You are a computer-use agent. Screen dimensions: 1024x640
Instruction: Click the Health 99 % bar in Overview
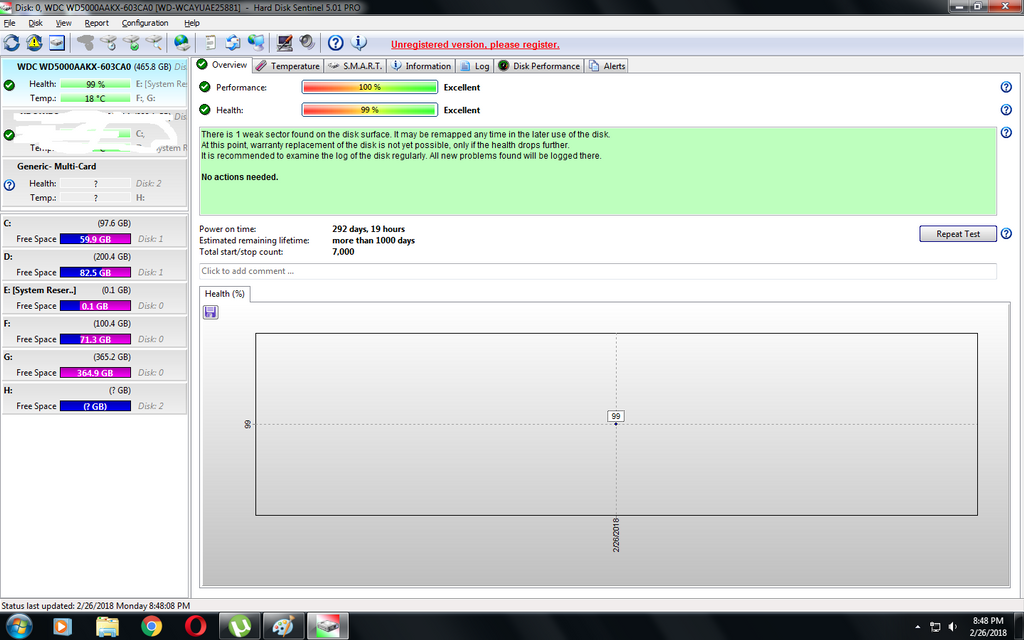coord(370,110)
